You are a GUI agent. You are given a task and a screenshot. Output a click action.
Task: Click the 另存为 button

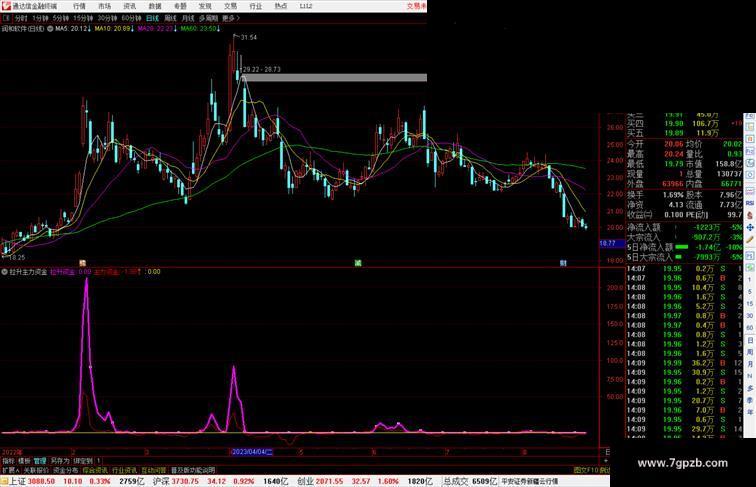(60, 461)
